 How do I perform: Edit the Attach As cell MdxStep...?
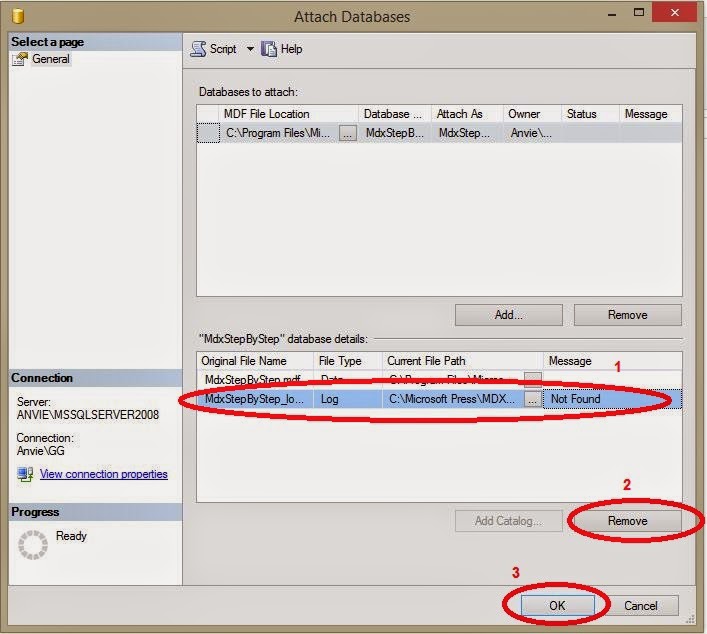[x=467, y=133]
